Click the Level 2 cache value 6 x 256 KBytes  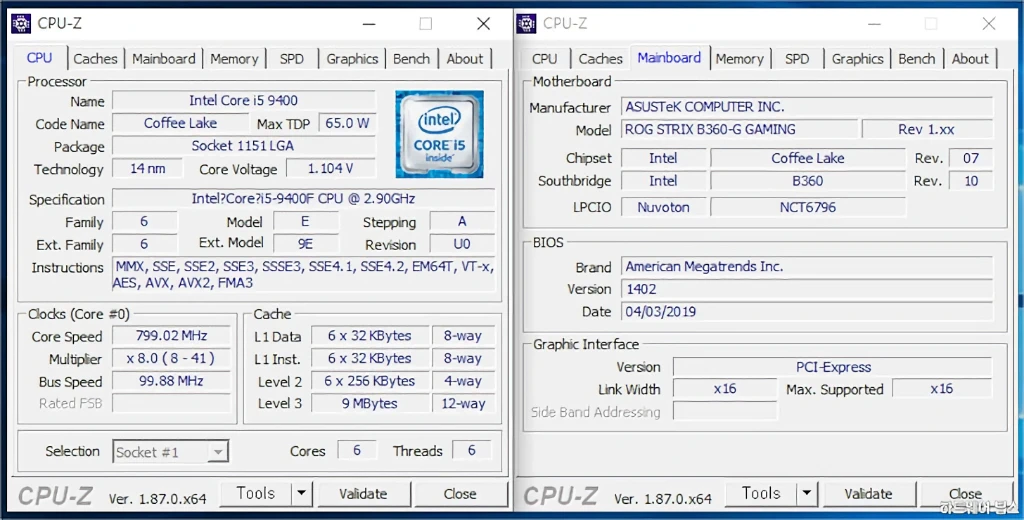[370, 381]
